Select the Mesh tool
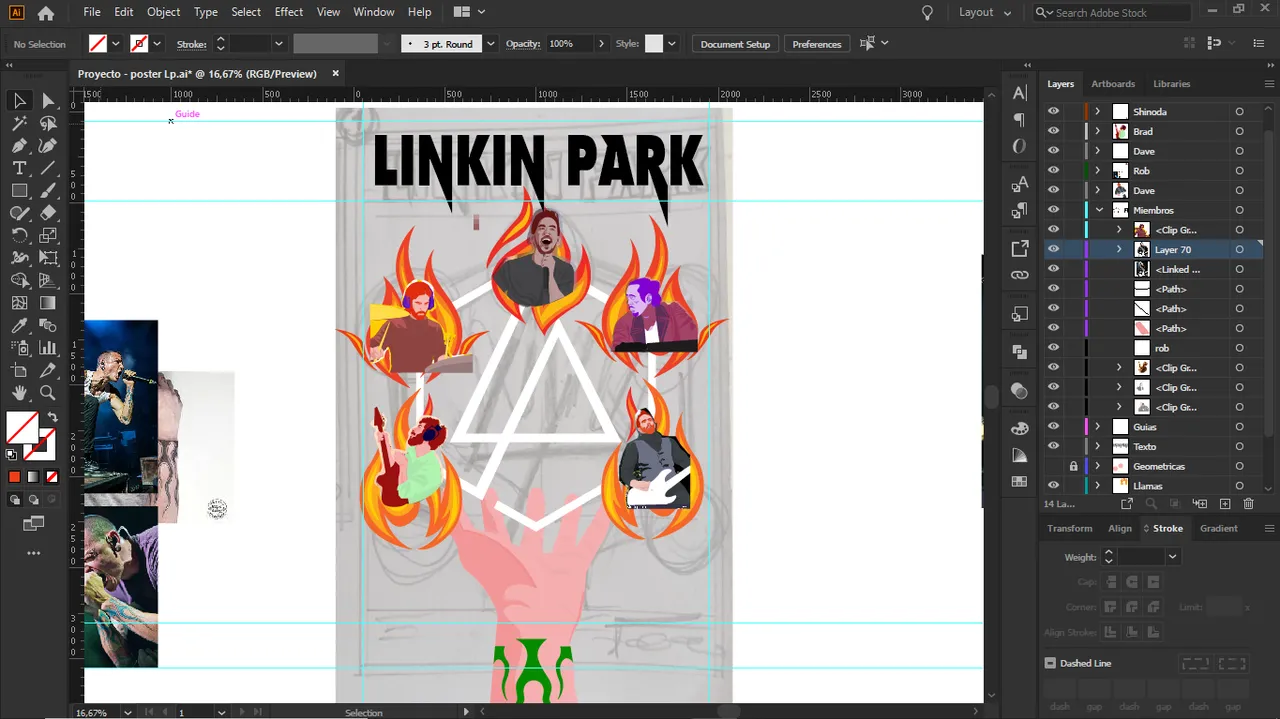This screenshot has width=1280, height=719. (x=19, y=303)
